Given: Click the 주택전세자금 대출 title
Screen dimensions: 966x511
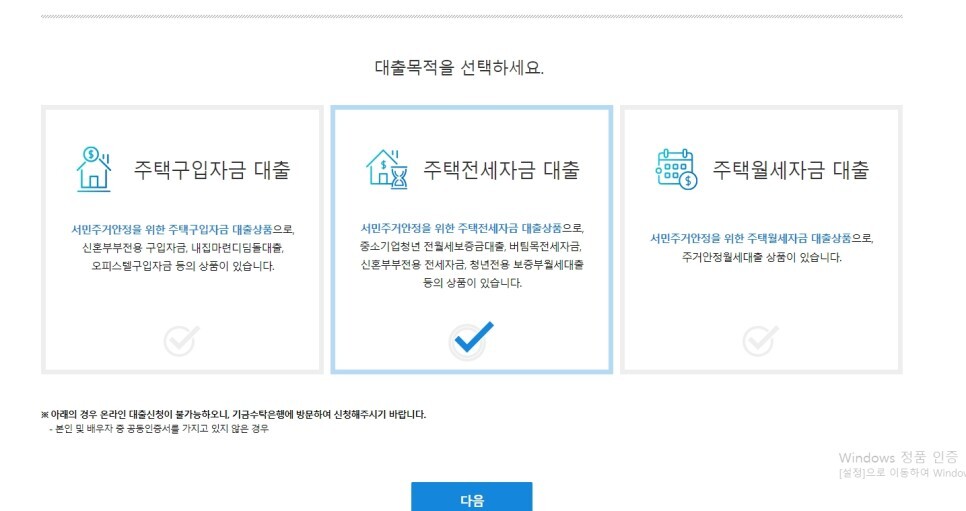Looking at the screenshot, I should 501,170.
